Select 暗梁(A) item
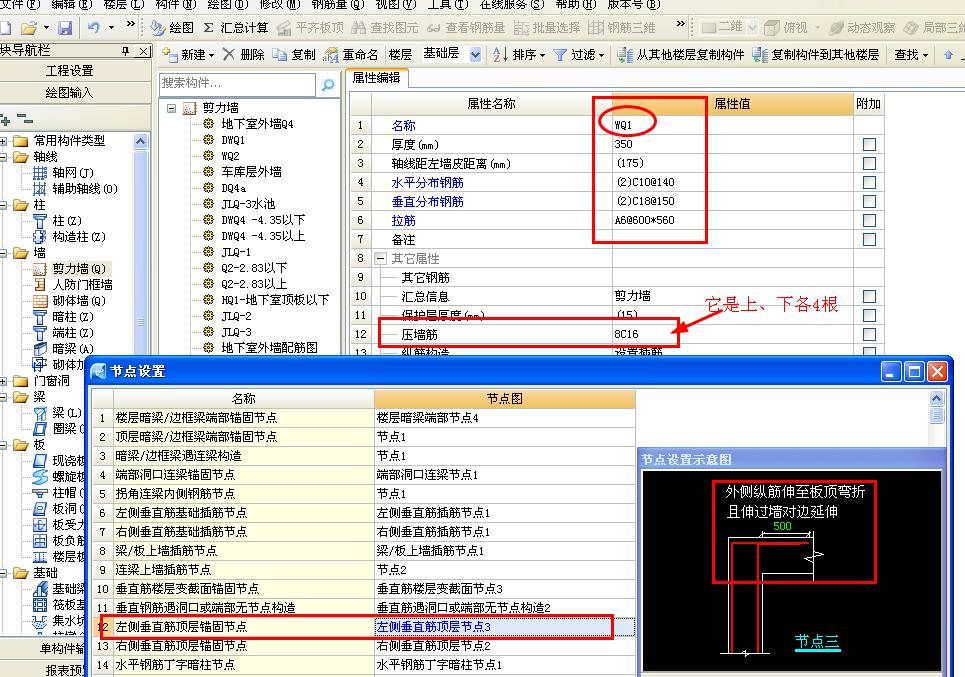This screenshot has width=965, height=677. click(x=73, y=348)
